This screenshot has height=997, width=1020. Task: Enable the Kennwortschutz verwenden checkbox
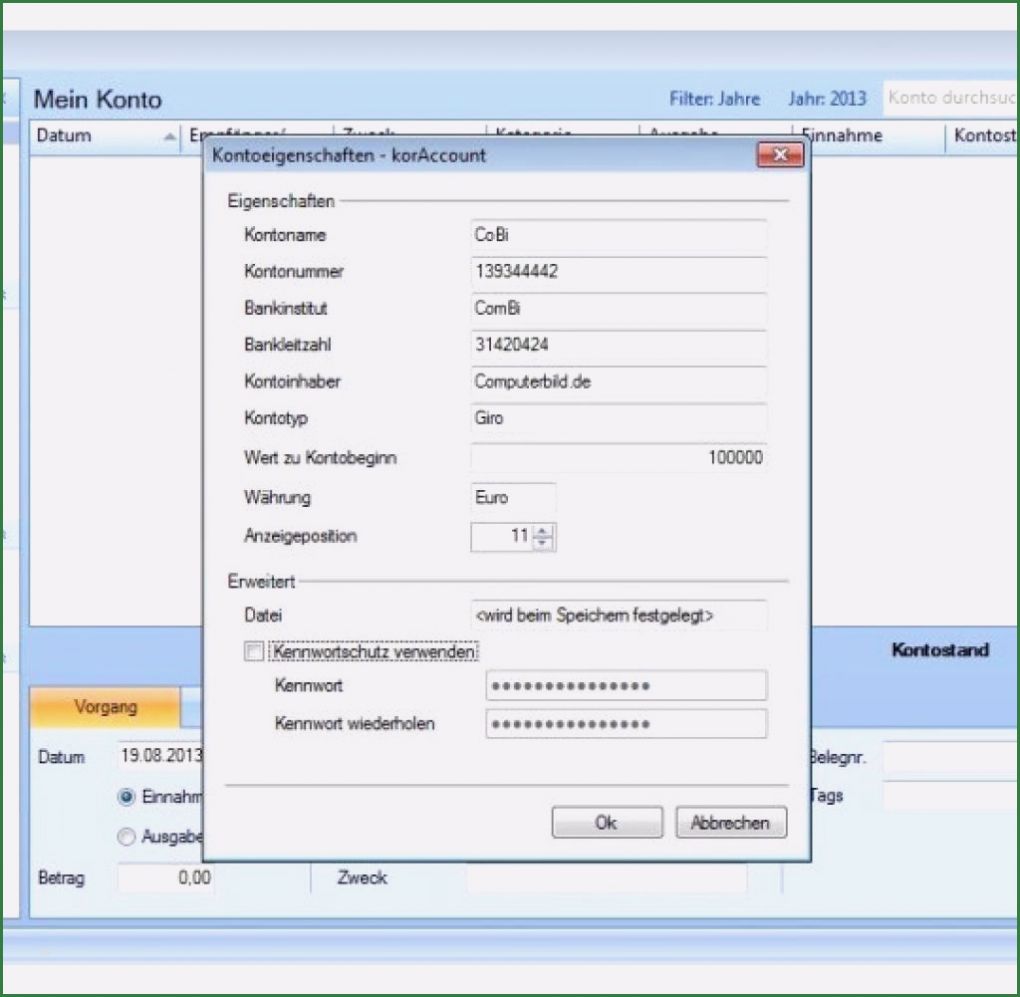tap(254, 652)
